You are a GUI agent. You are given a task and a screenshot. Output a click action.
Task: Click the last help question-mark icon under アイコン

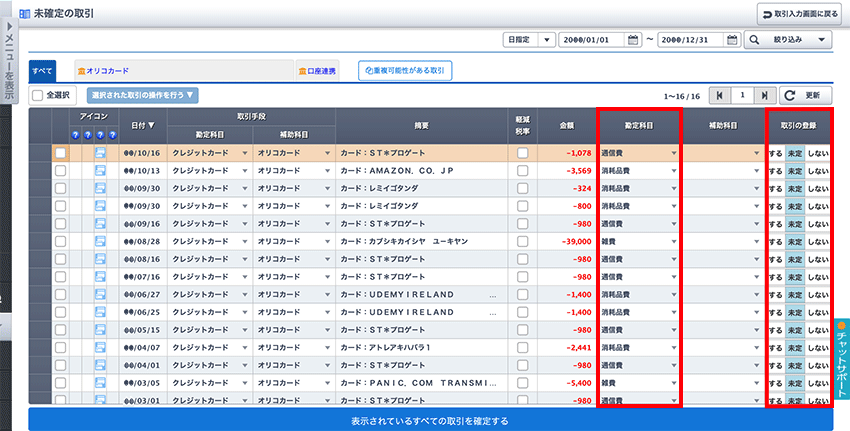point(111,134)
